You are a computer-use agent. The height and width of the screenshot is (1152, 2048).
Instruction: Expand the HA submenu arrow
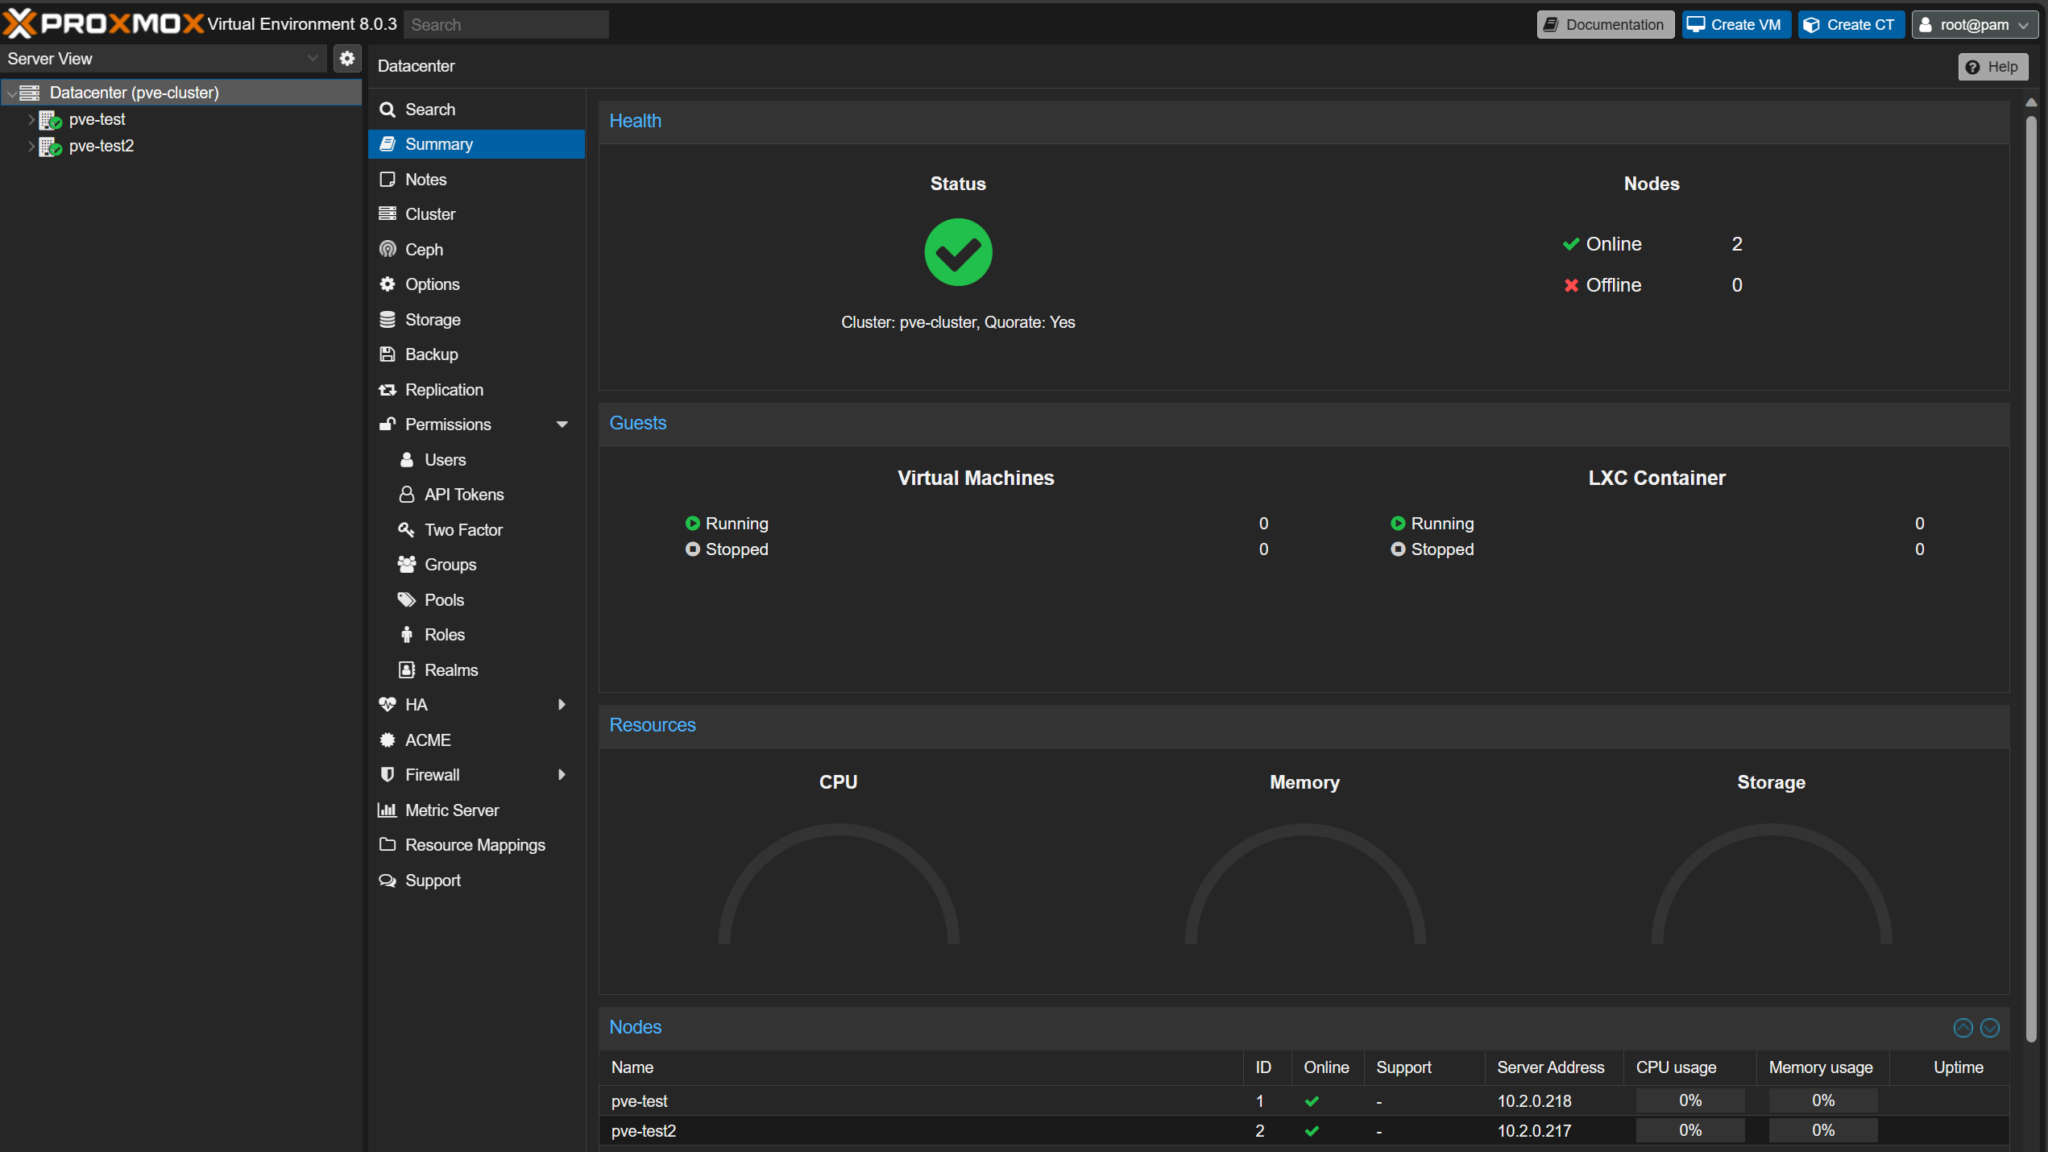point(562,705)
